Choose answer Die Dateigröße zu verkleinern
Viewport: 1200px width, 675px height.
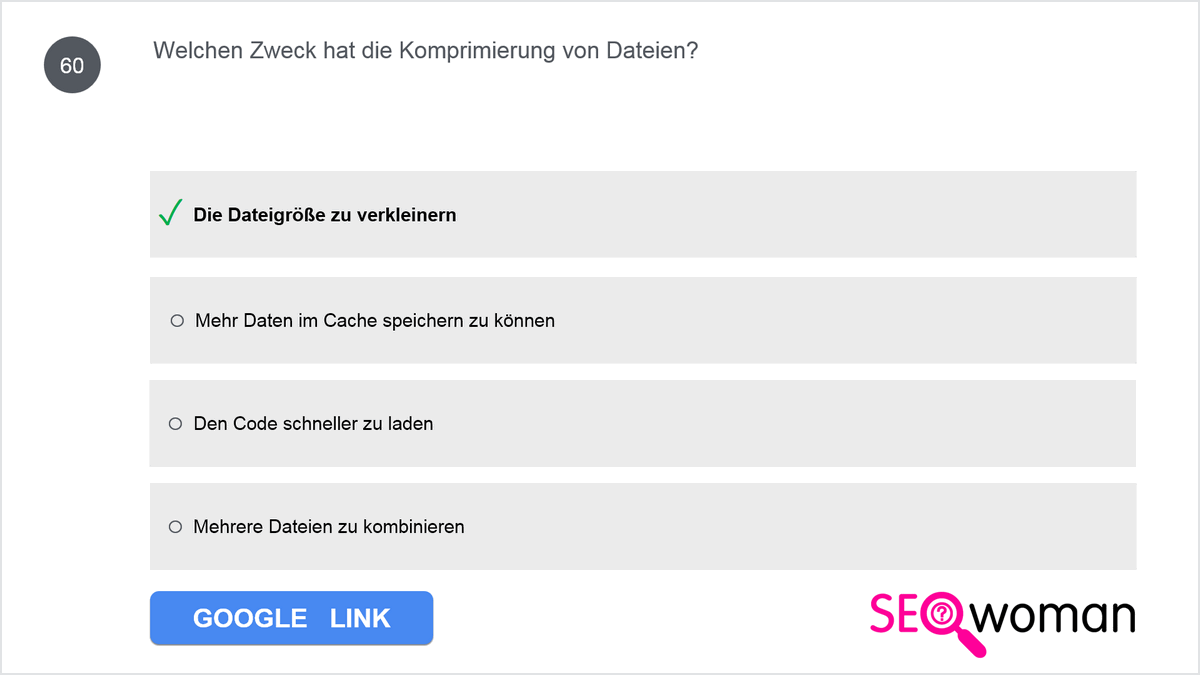643,214
